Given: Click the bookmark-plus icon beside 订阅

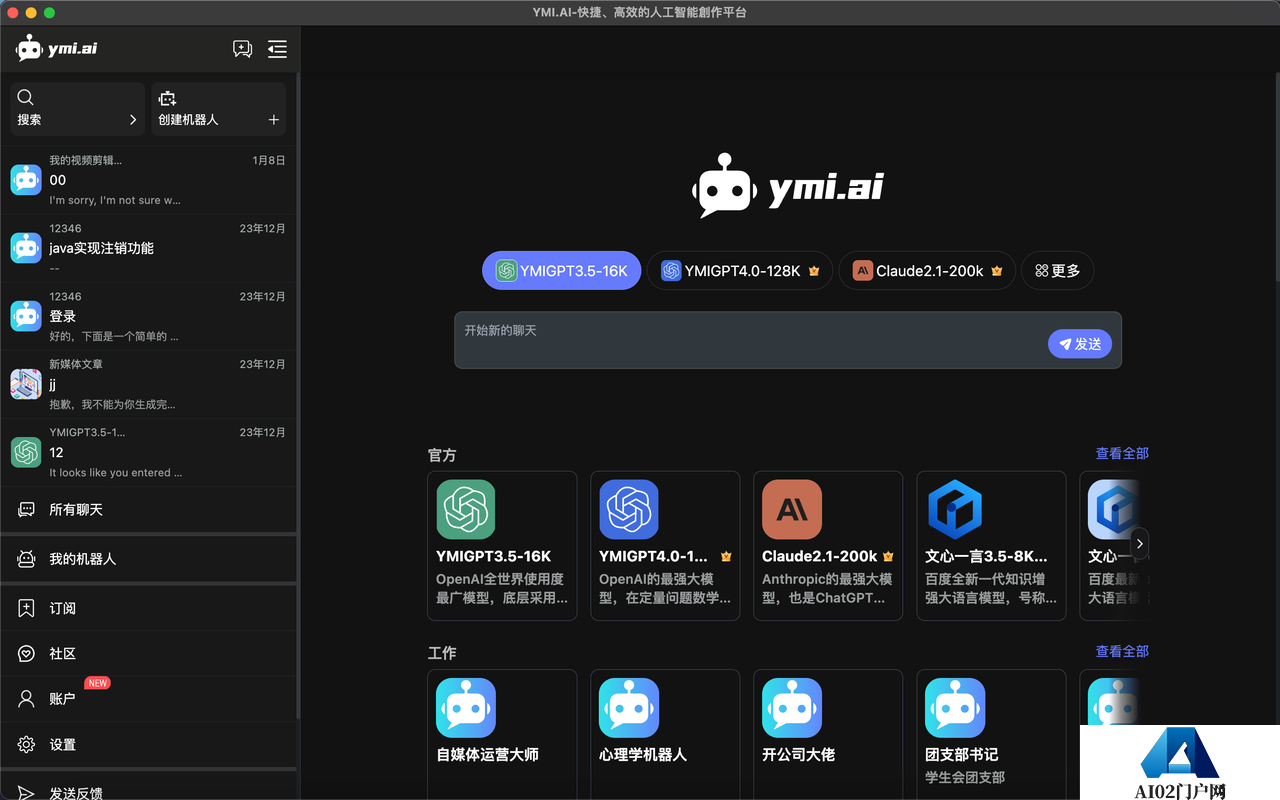Looking at the screenshot, I should point(27,608).
